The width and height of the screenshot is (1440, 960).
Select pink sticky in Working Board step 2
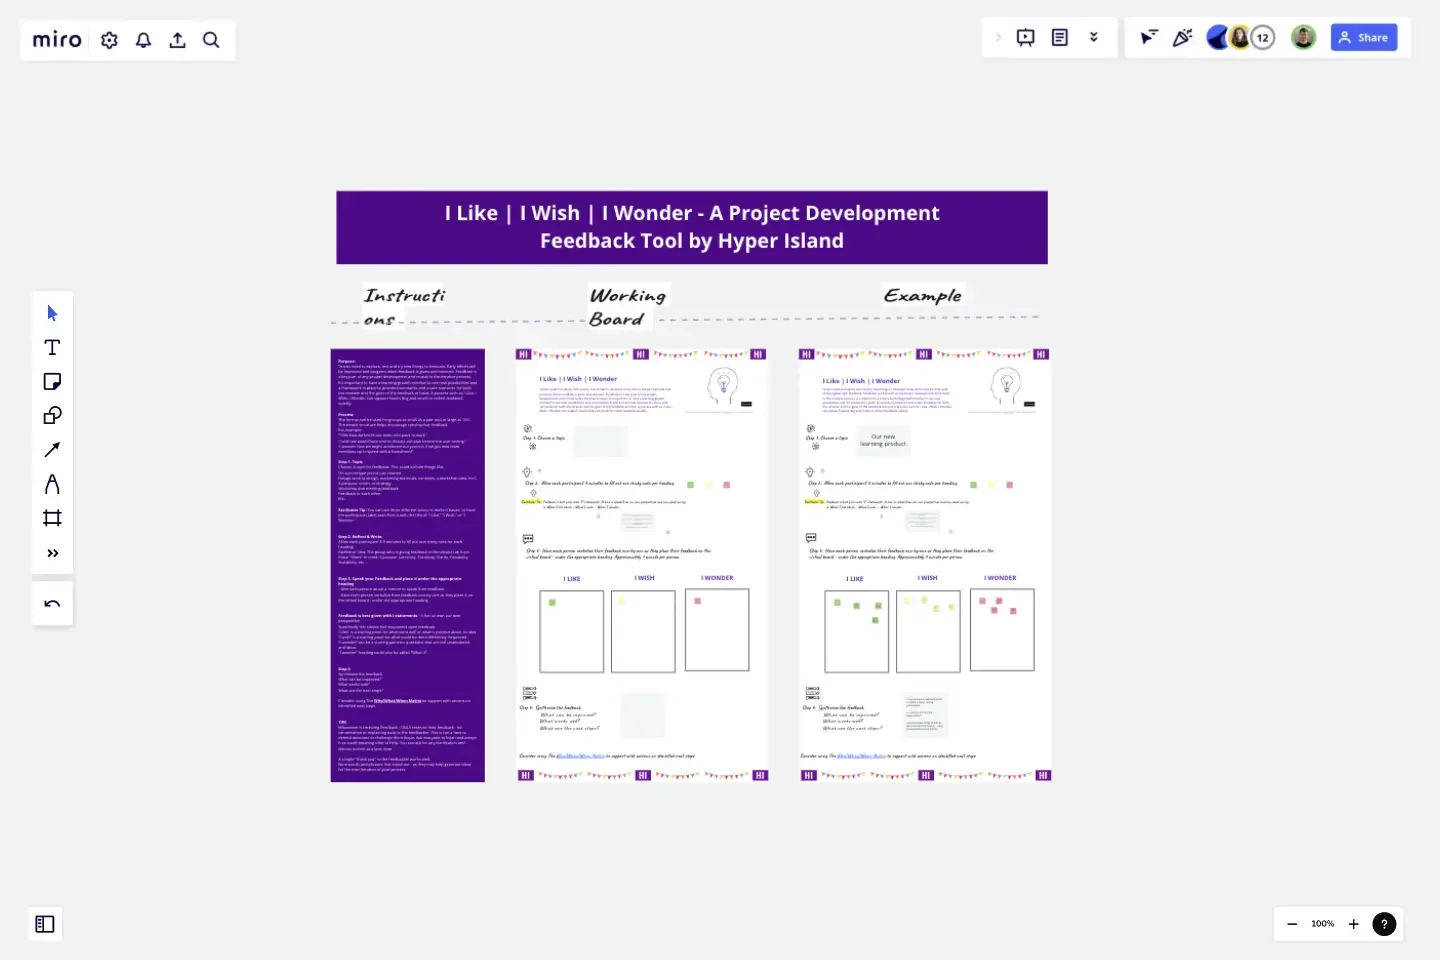coord(726,485)
